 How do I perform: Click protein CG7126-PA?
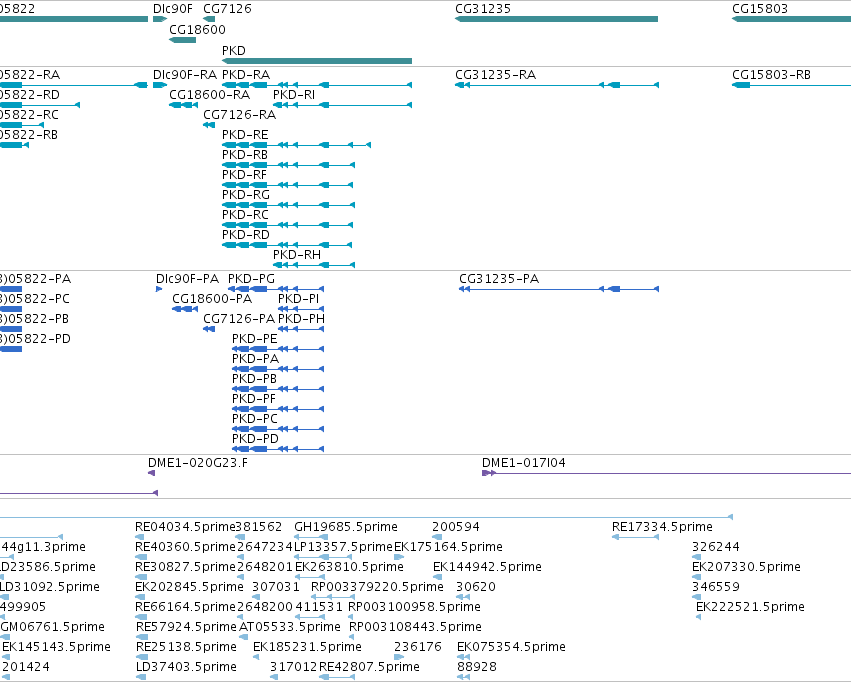point(209,329)
